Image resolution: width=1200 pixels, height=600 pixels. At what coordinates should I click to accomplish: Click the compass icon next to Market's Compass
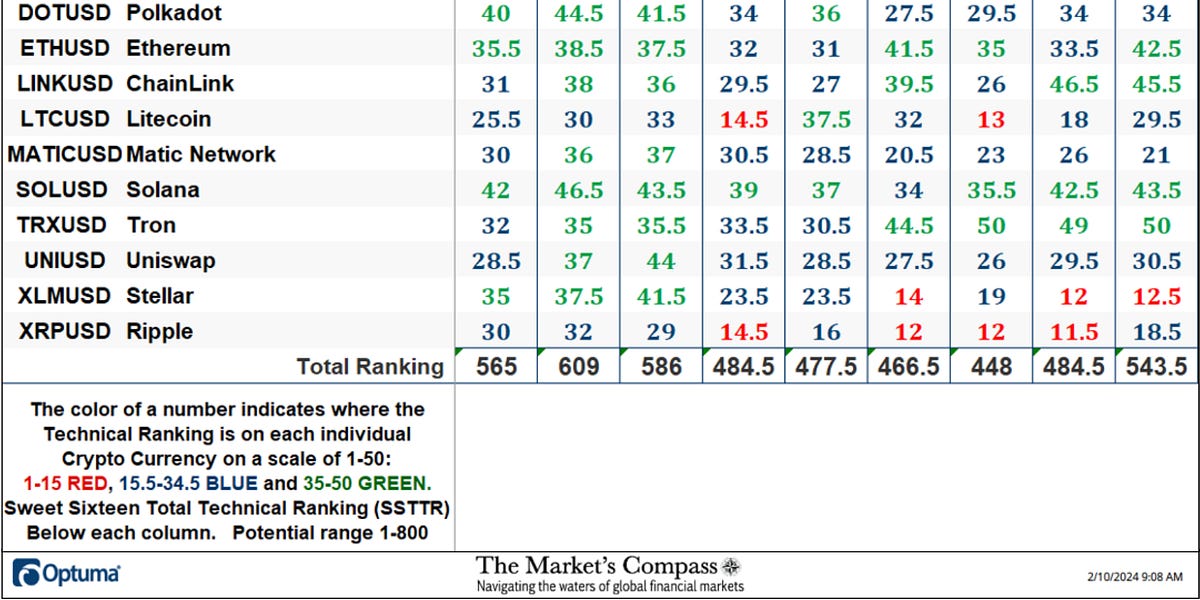730,564
